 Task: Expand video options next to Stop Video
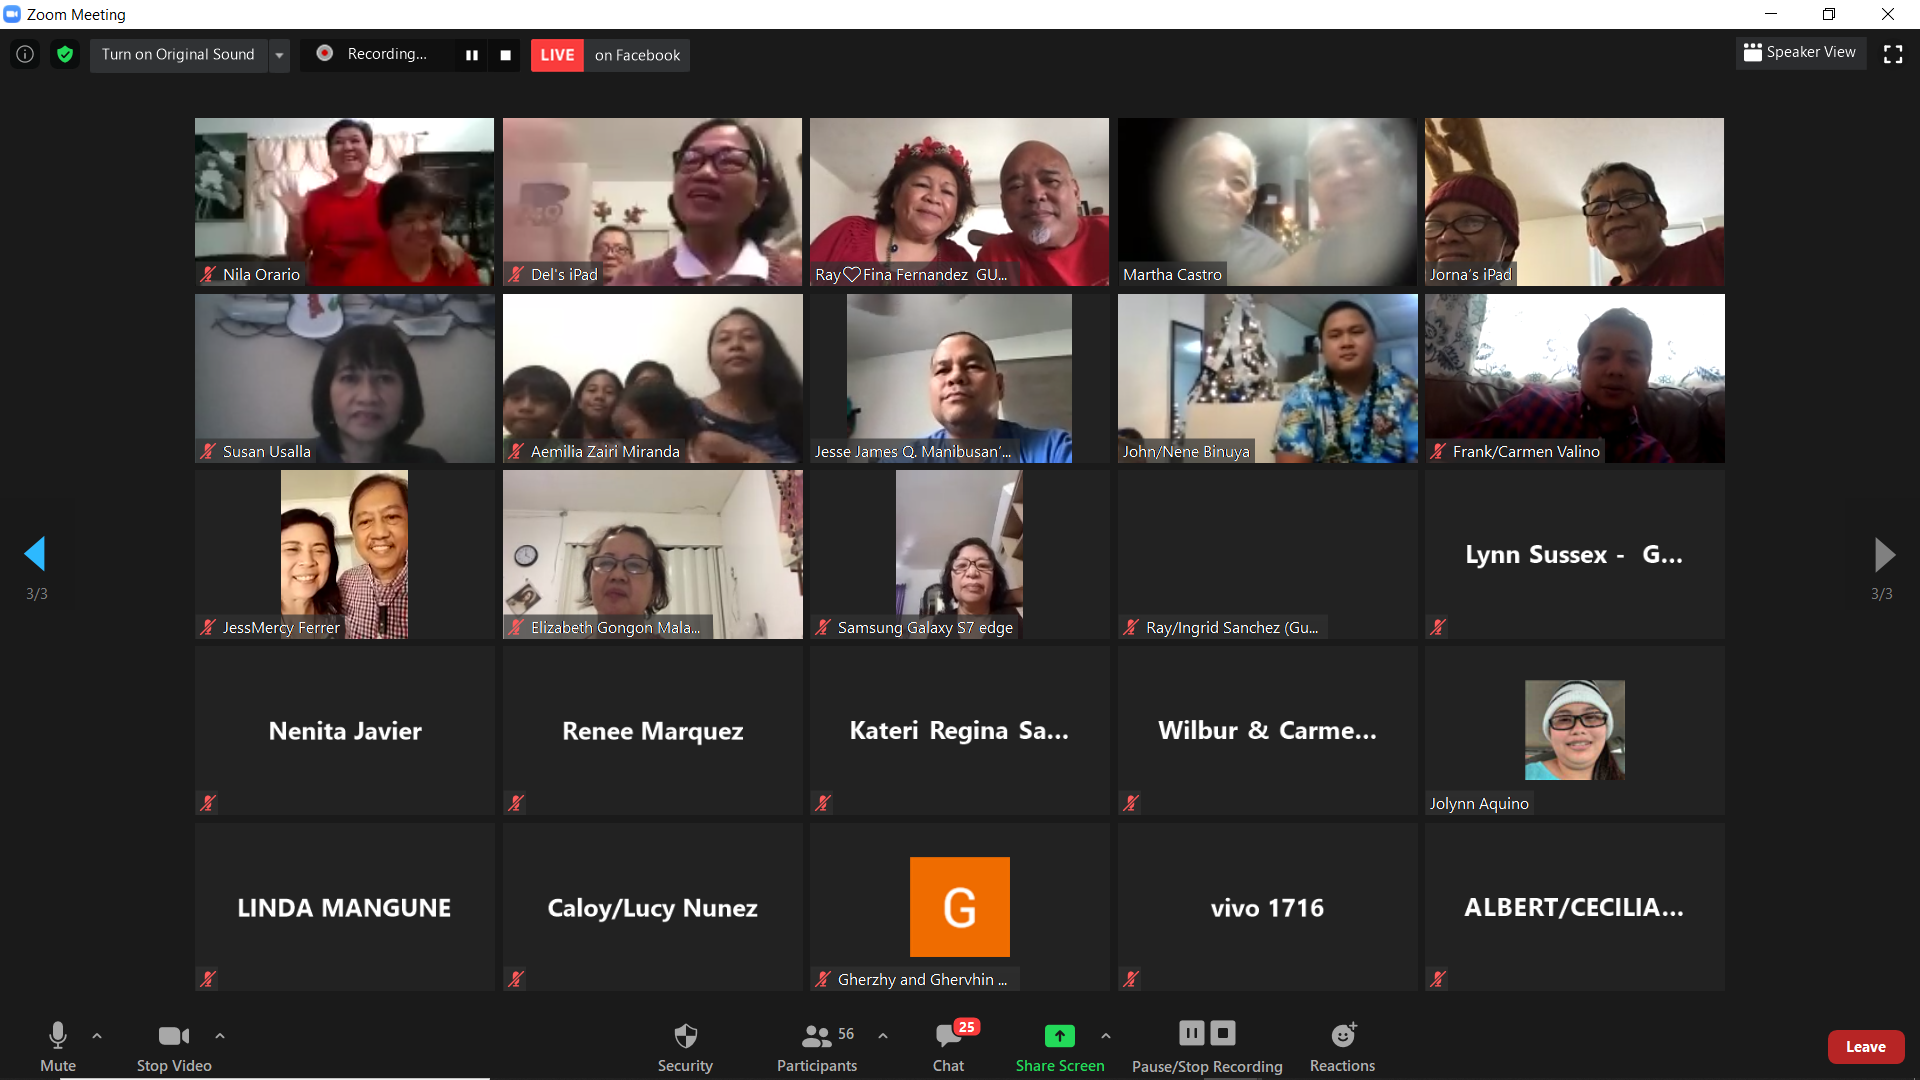(x=220, y=1036)
